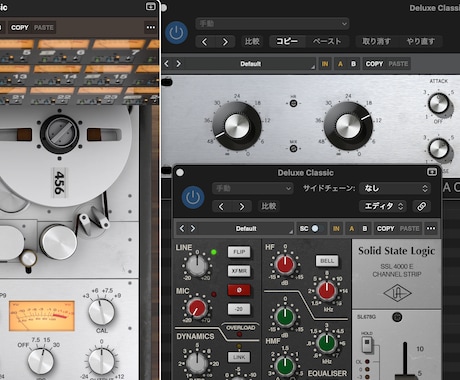Image resolution: width=460 pixels, height=380 pixels.
Task: Open the 手動 preset dropdown in SSL window
Action: 252,188
